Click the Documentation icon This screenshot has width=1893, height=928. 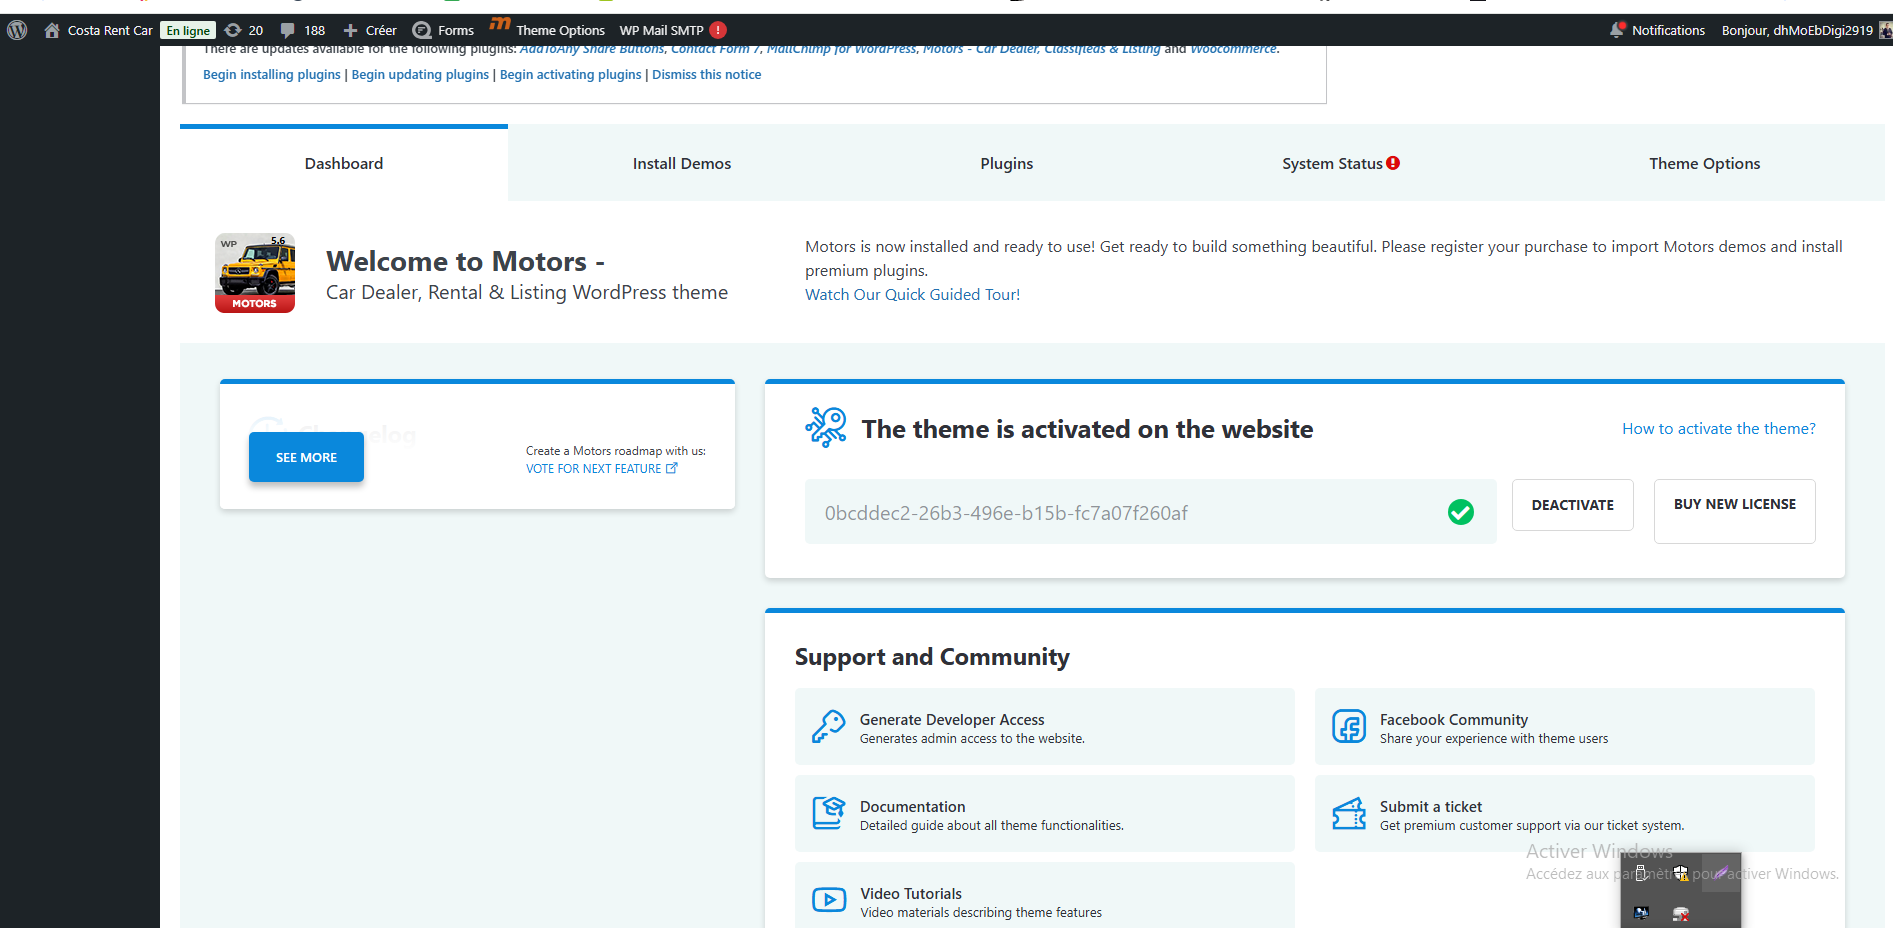[x=828, y=814]
